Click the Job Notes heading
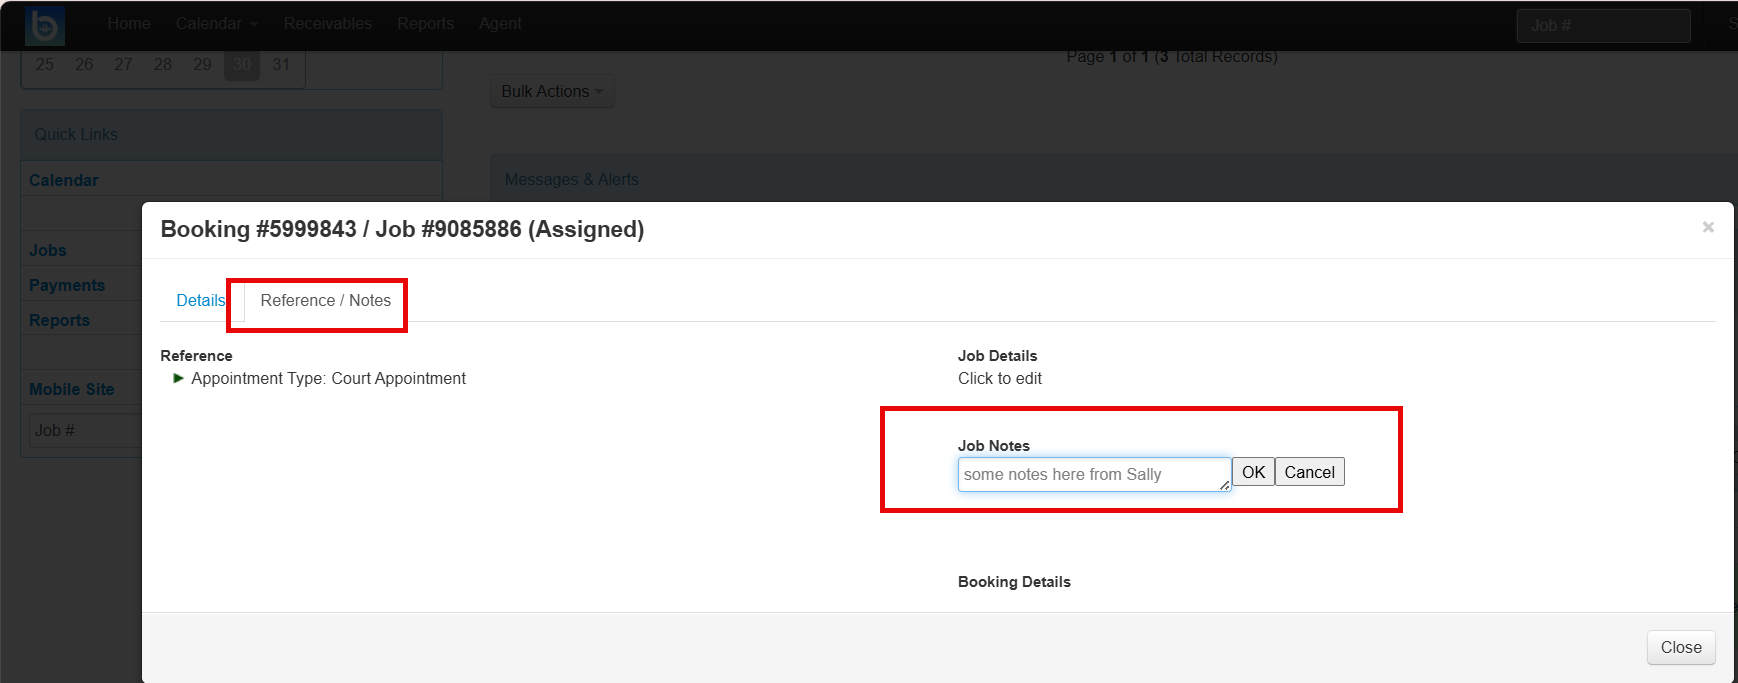This screenshot has height=683, width=1738. click(x=994, y=446)
